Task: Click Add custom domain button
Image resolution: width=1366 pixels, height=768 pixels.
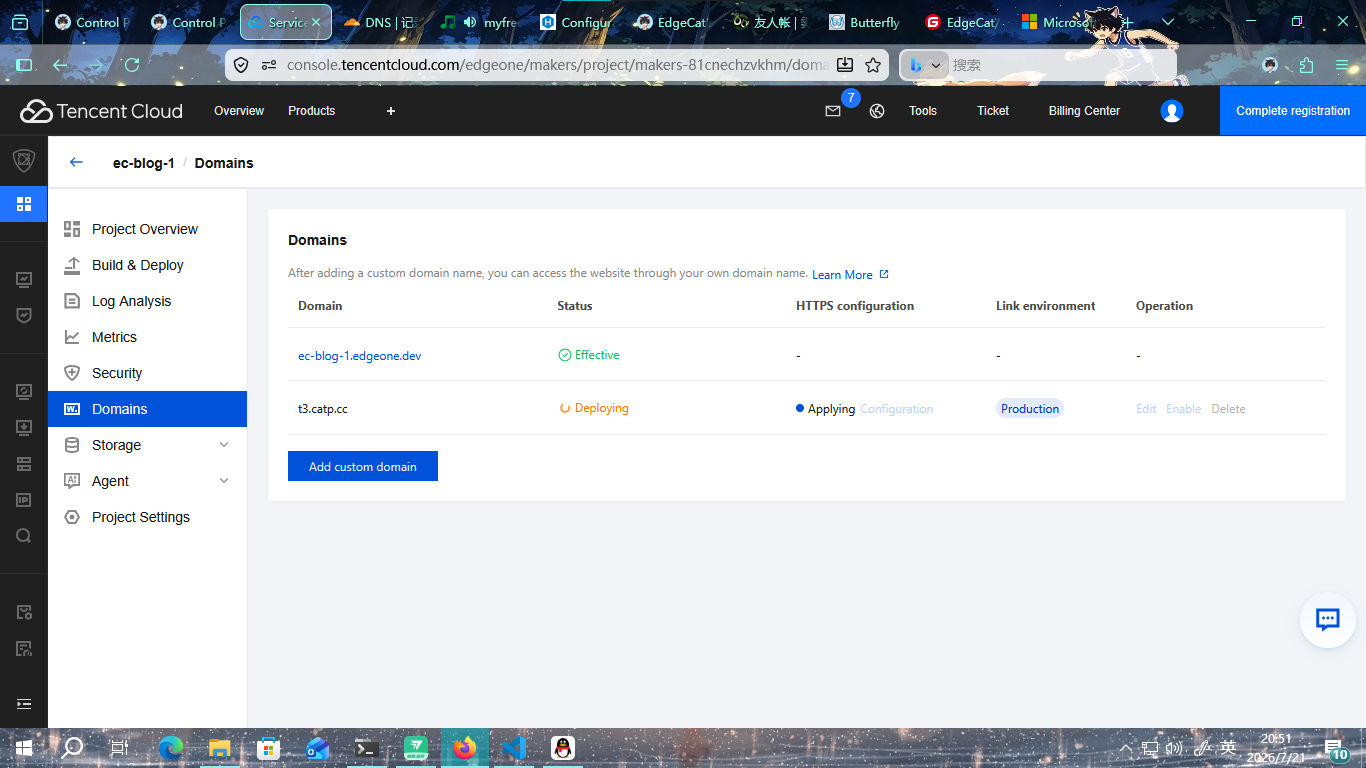Action: [363, 466]
